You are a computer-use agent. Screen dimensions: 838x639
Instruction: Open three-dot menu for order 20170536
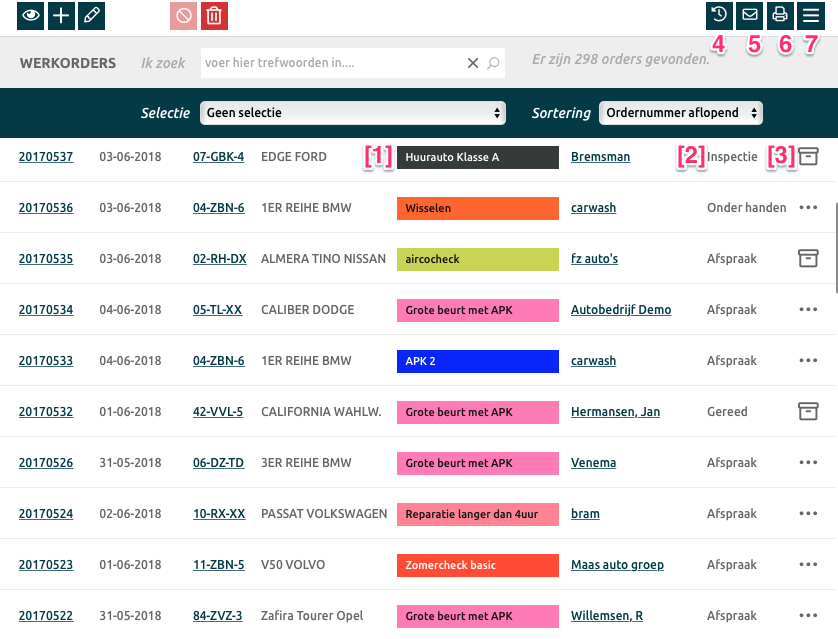pyautogui.click(x=808, y=208)
